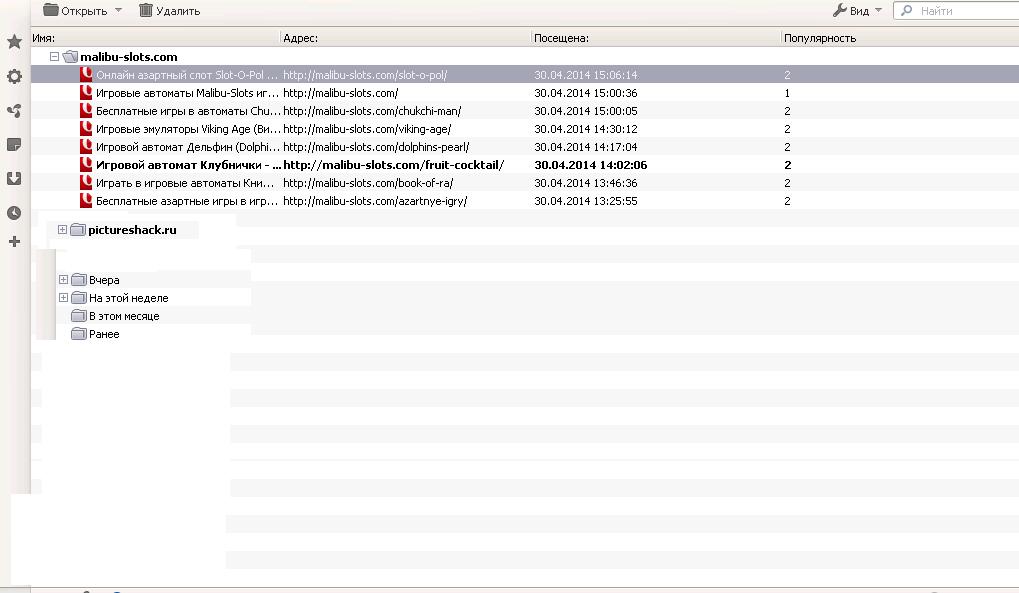Click the http://malibu-slots.com/fruit-cocktail/ address
1019x593 pixels.
point(394,165)
